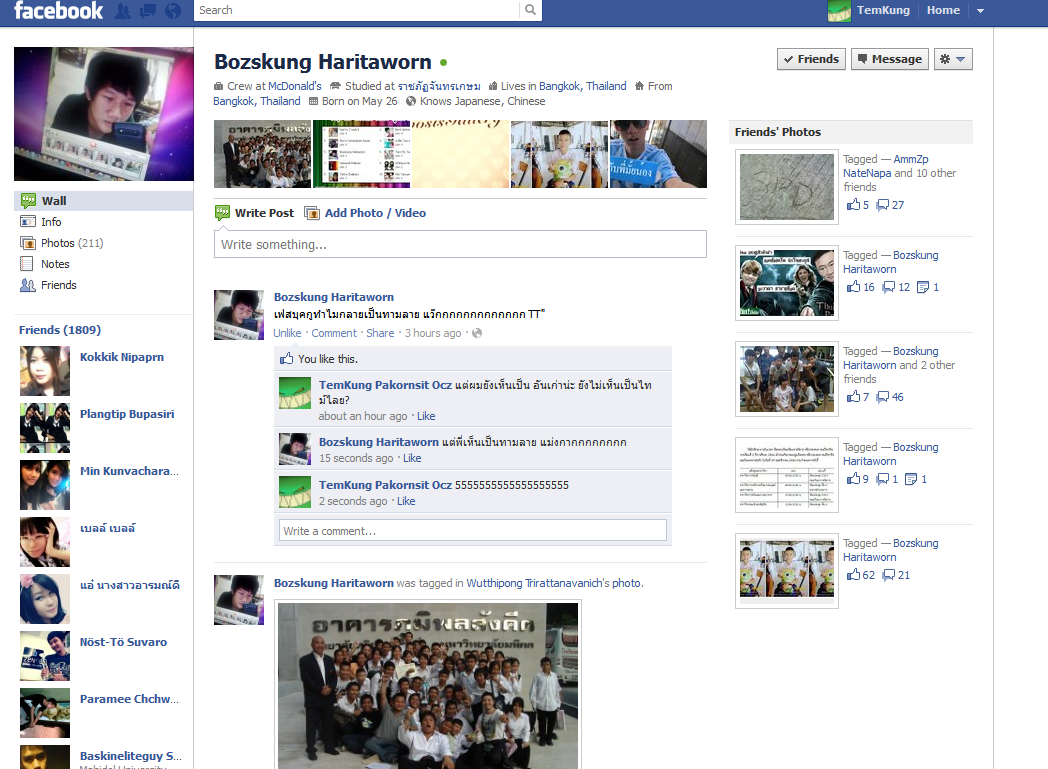Screen dimensions: 1048x769
Task: Open the tagged group photo in wall post
Action: pyautogui.click(x=428, y=685)
